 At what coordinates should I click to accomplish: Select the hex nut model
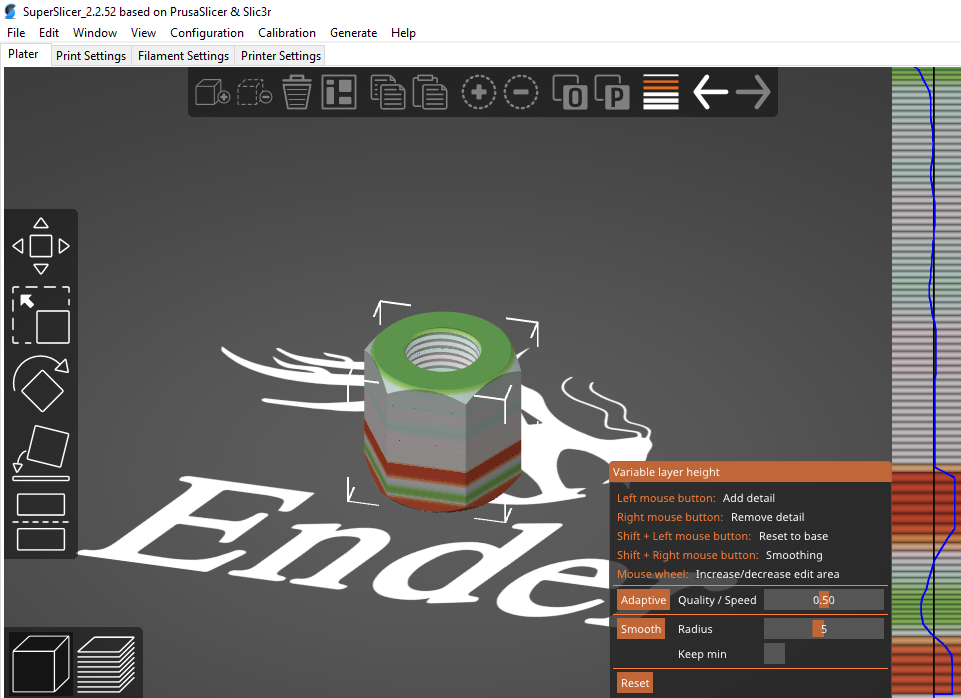pyautogui.click(x=443, y=411)
